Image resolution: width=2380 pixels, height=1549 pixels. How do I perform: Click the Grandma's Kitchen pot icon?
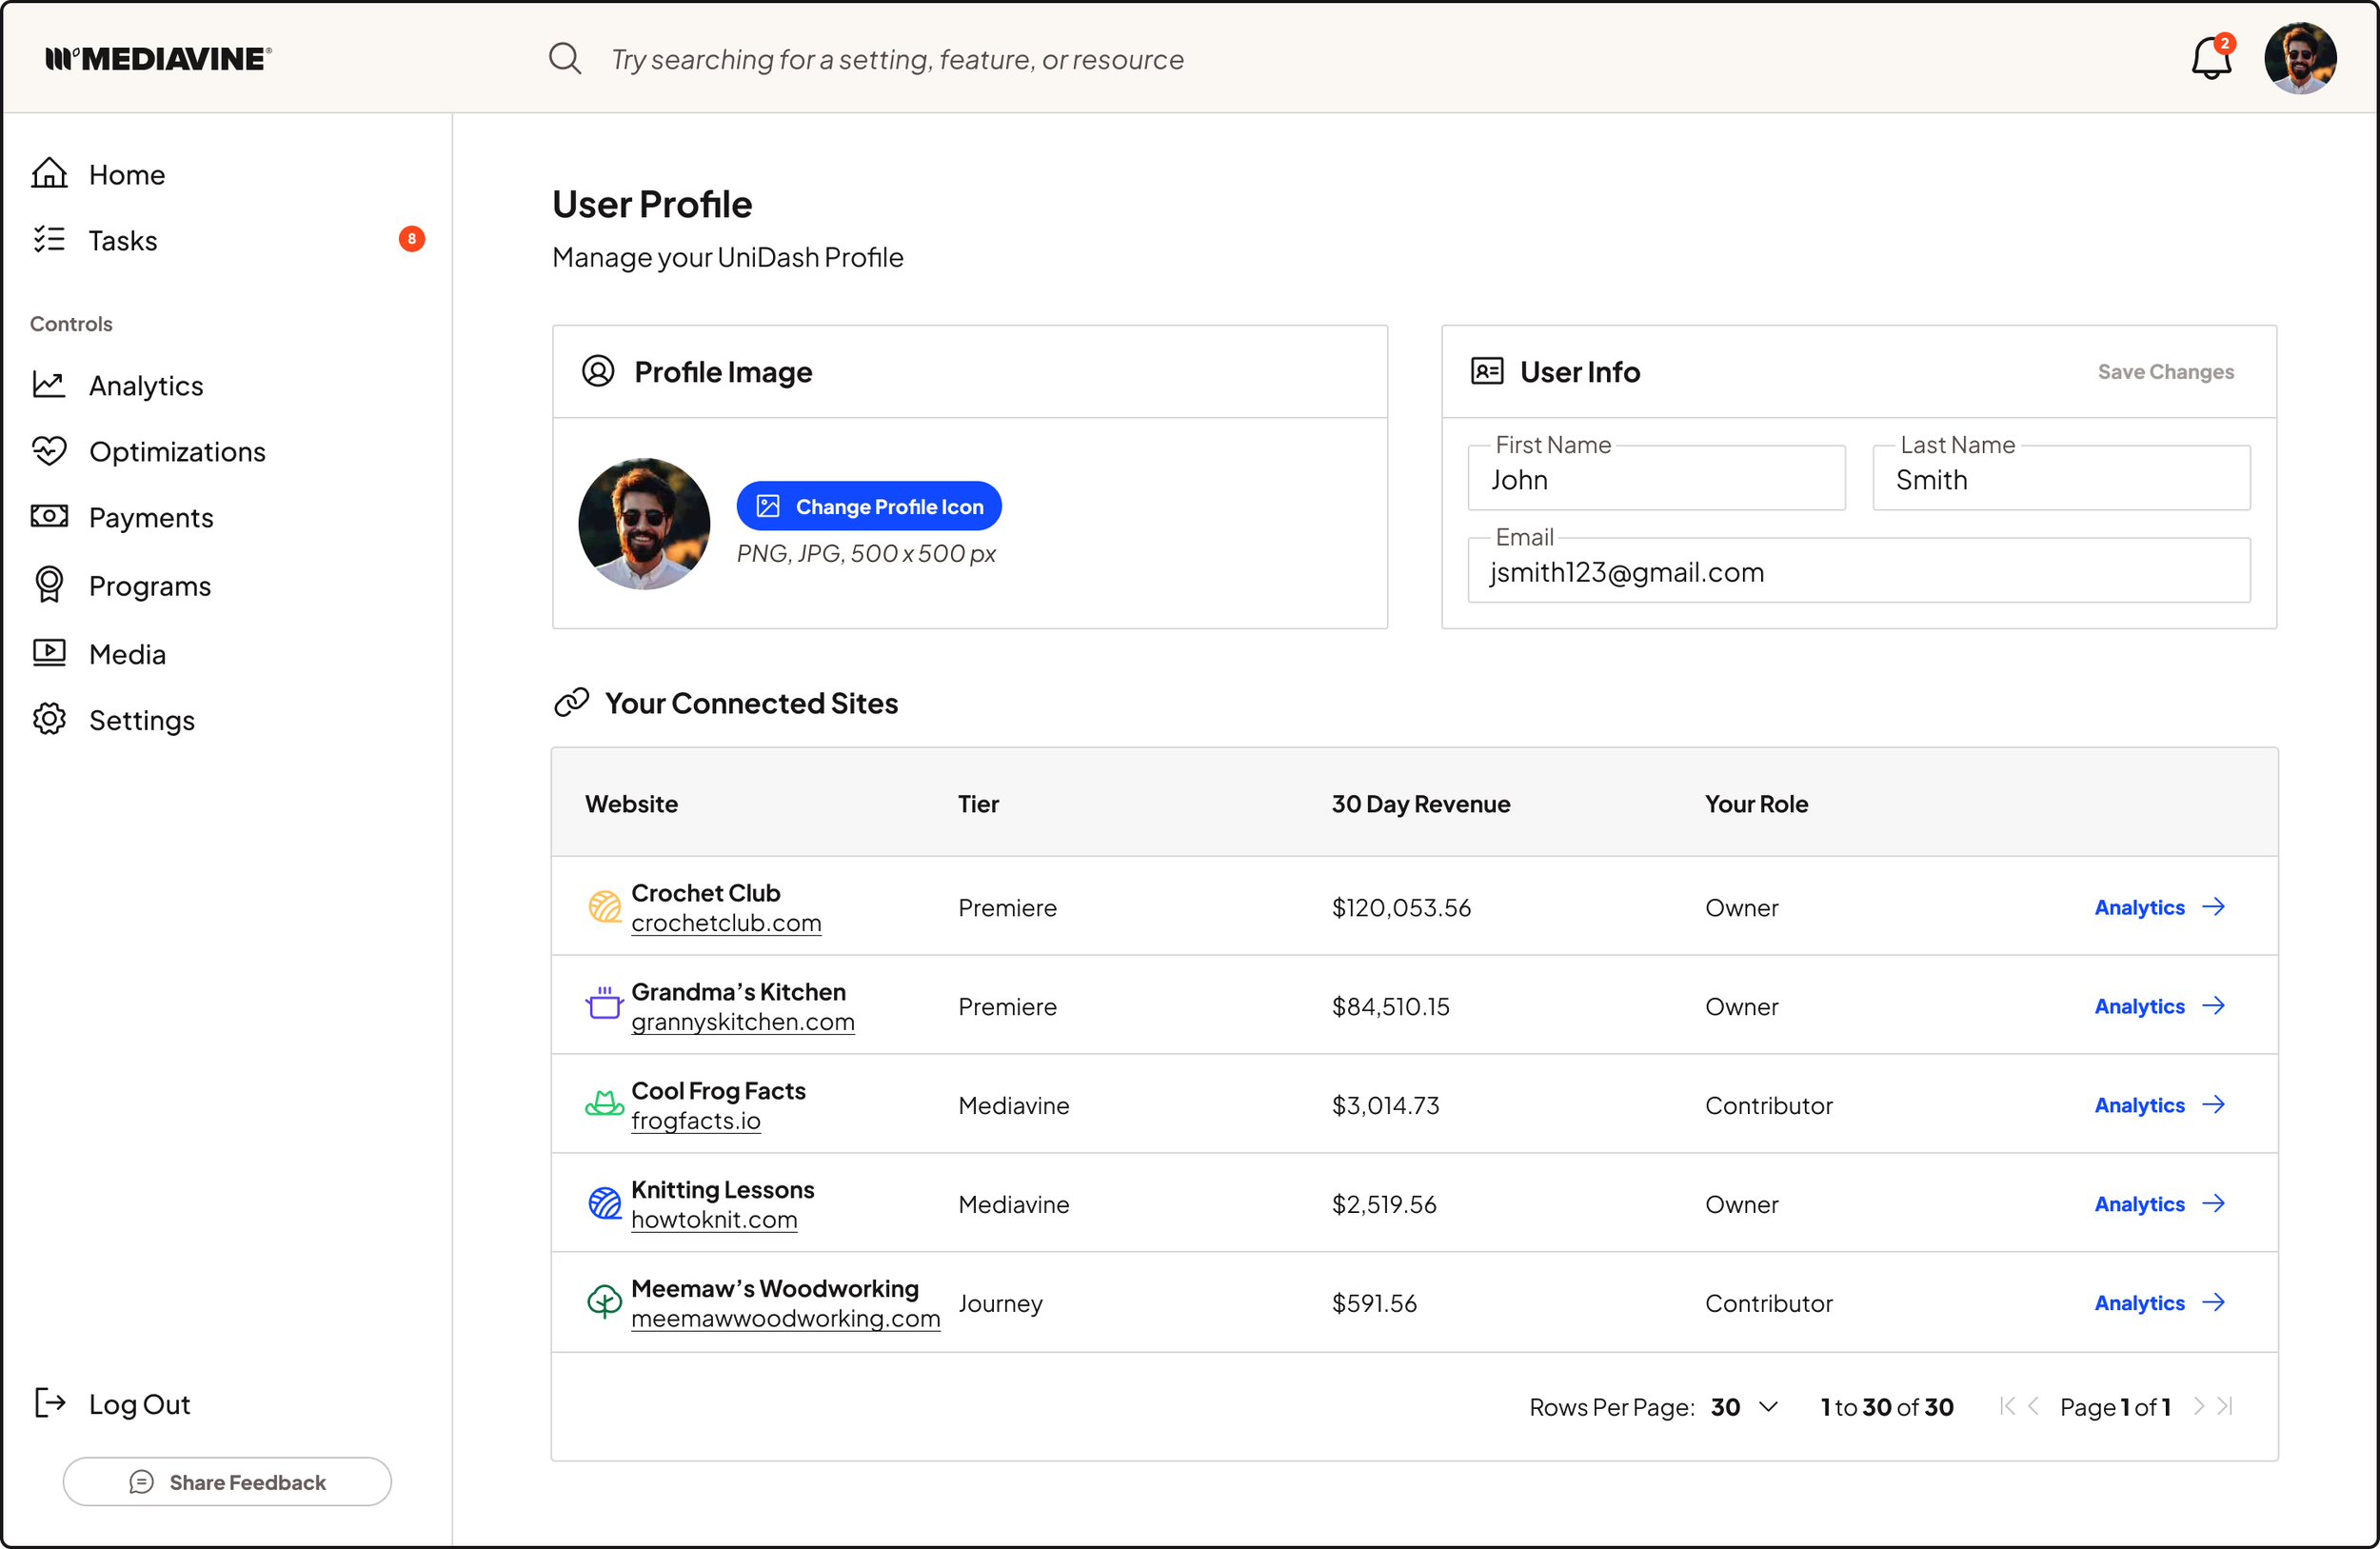click(x=604, y=1004)
